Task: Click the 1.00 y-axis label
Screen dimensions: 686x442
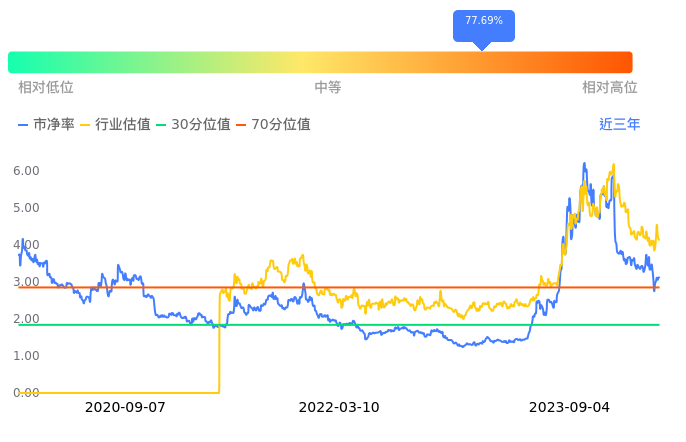Action: (x=26, y=356)
